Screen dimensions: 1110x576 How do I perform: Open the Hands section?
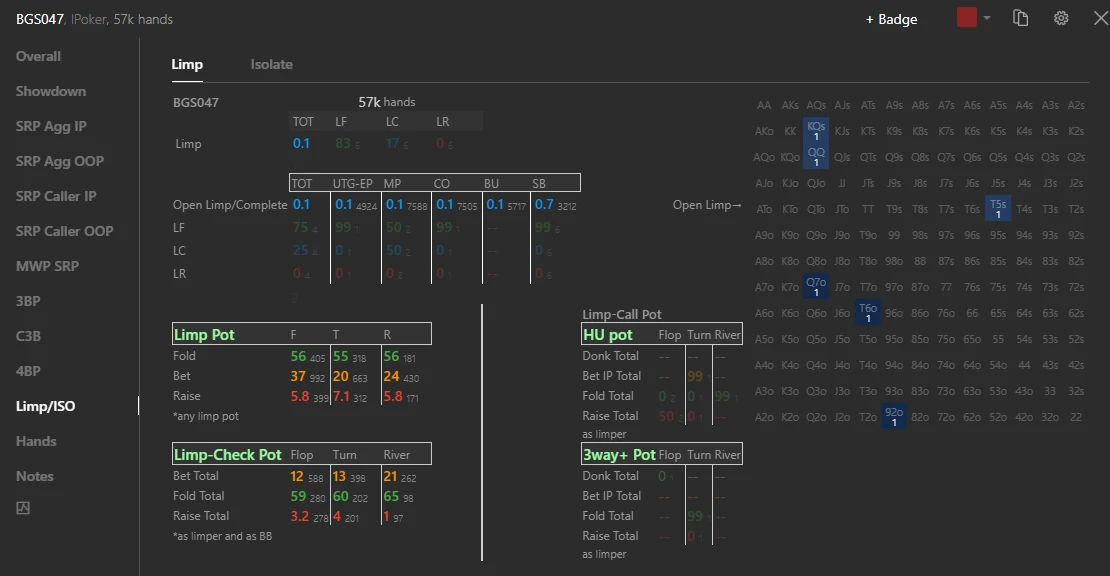tap(36, 441)
